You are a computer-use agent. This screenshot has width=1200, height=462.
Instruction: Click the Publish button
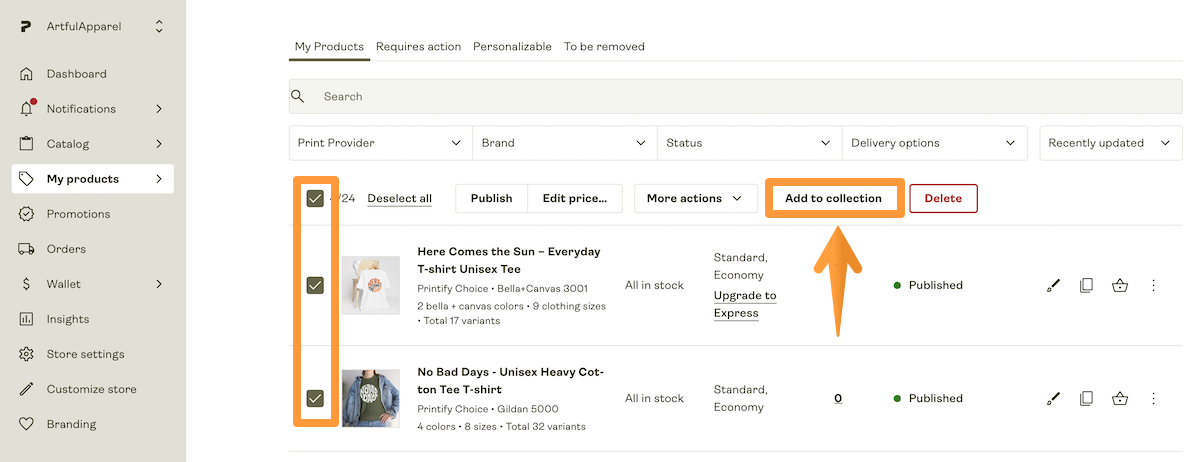point(492,198)
